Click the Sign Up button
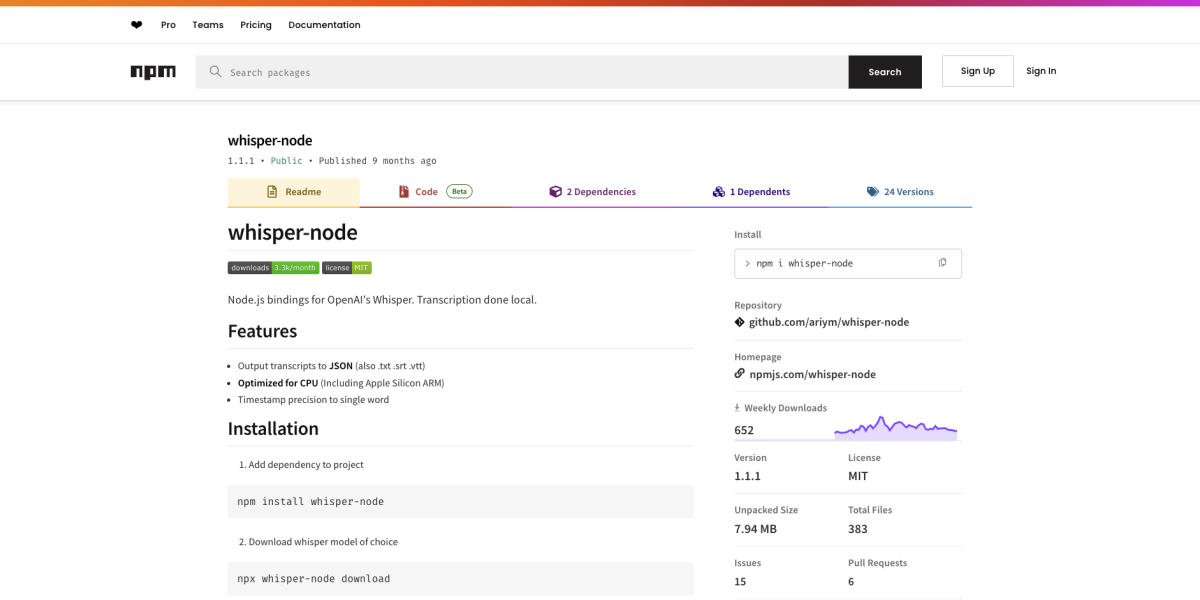Screen dimensions: 1200x600 tap(977, 70)
